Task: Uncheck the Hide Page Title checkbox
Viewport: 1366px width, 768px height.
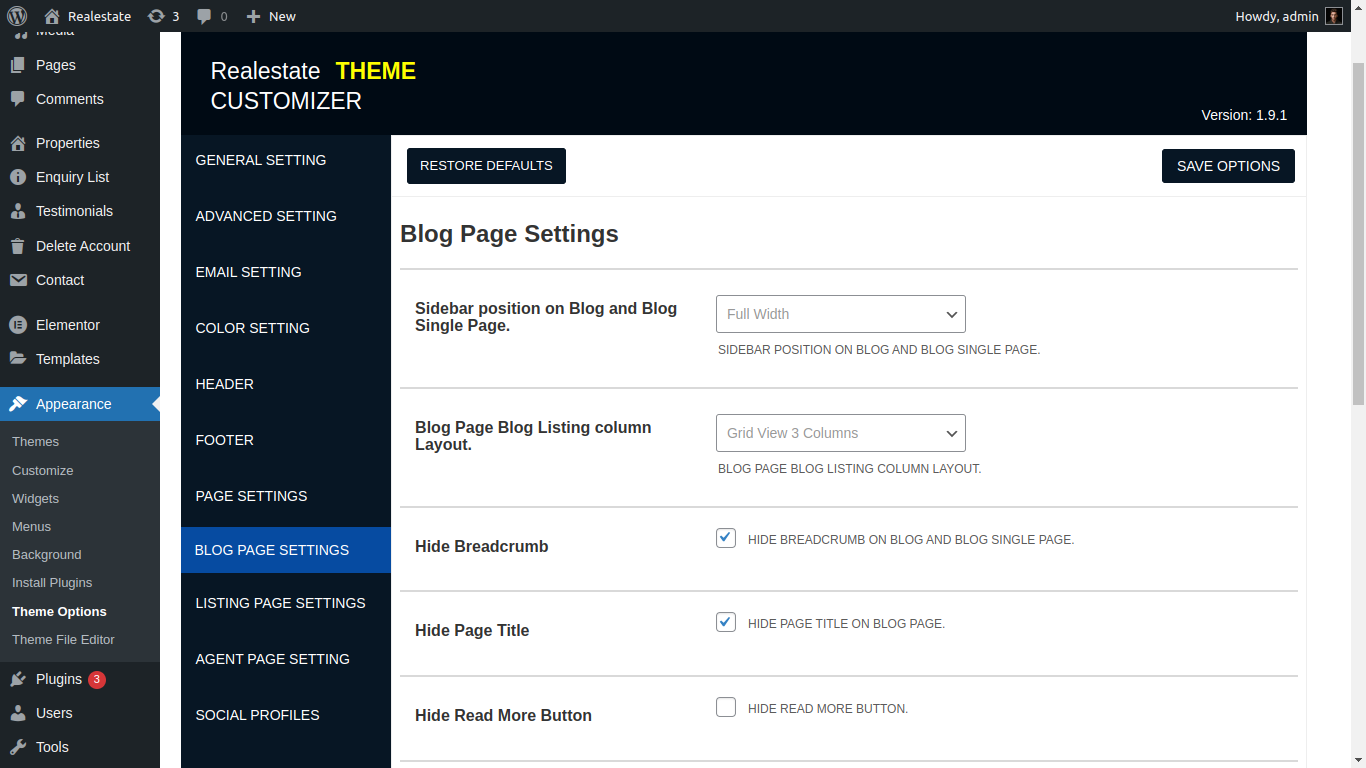Action: 726,622
